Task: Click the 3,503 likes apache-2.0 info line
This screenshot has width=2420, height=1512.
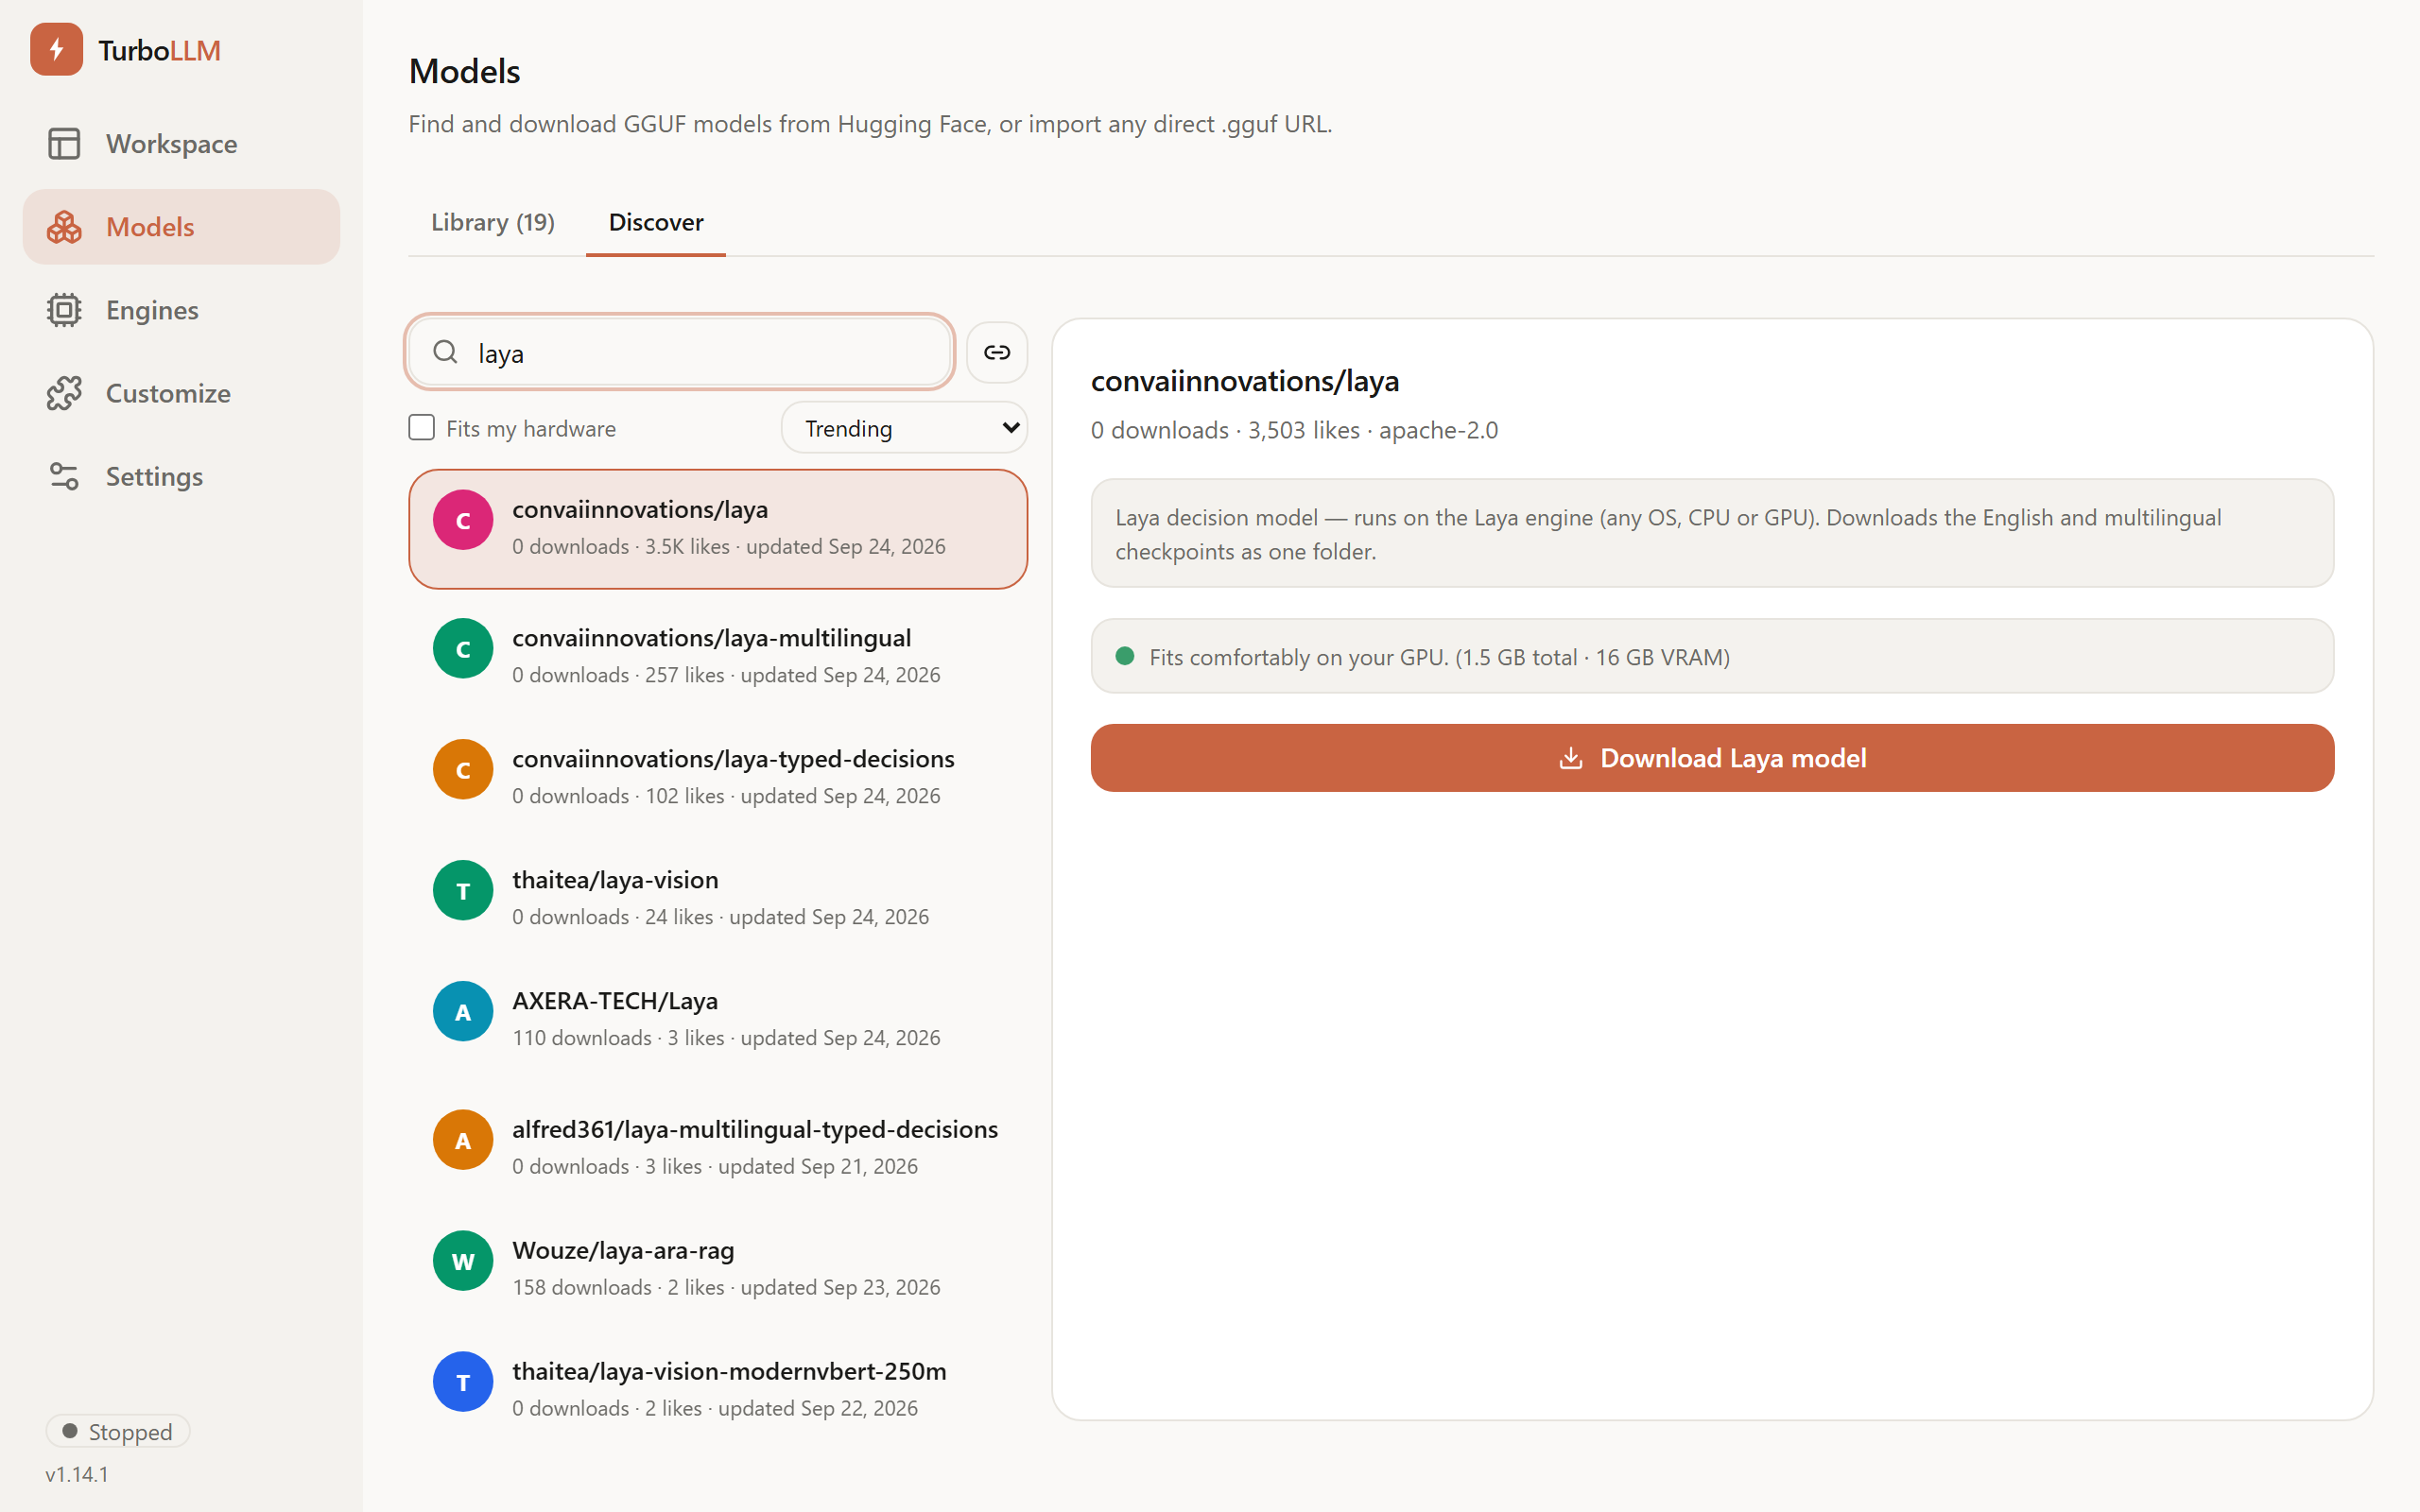Action: (x=1294, y=430)
